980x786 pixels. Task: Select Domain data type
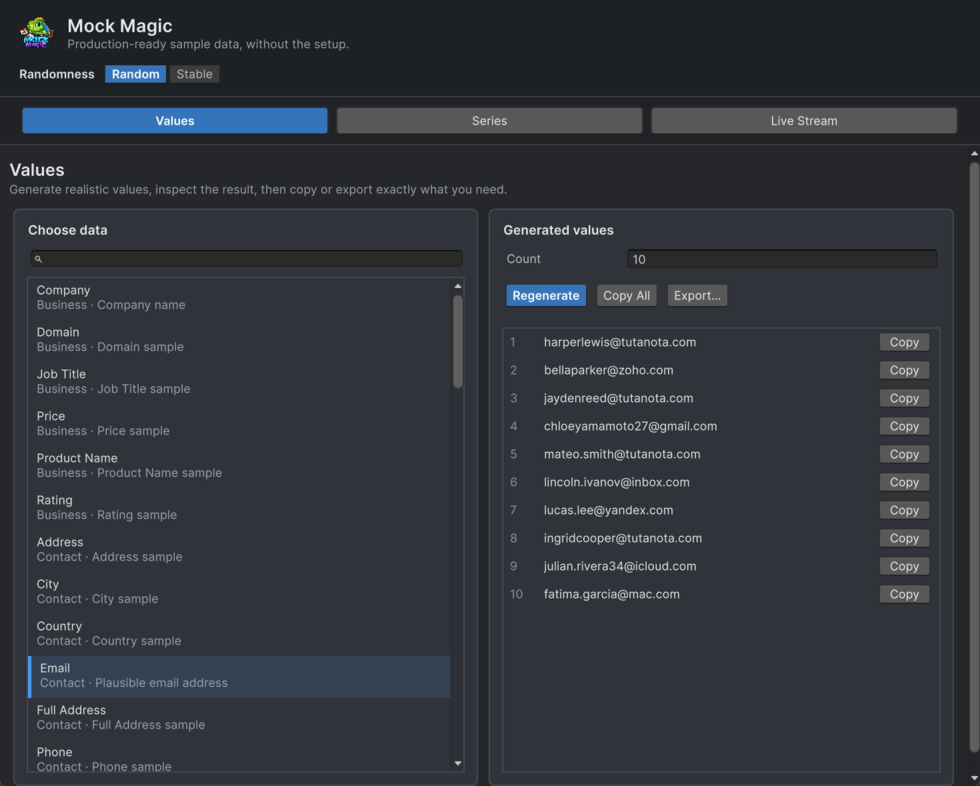coord(239,339)
